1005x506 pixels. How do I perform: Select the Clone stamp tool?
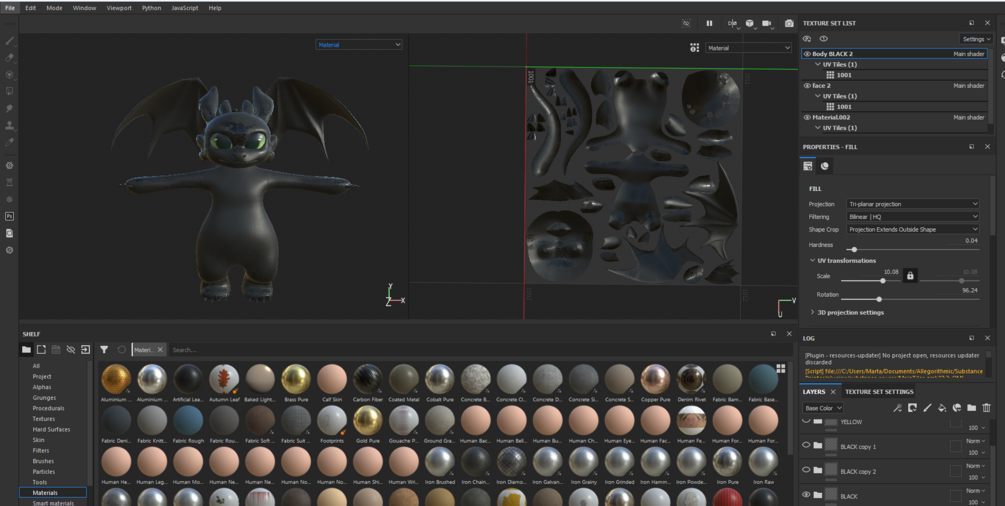pos(10,125)
